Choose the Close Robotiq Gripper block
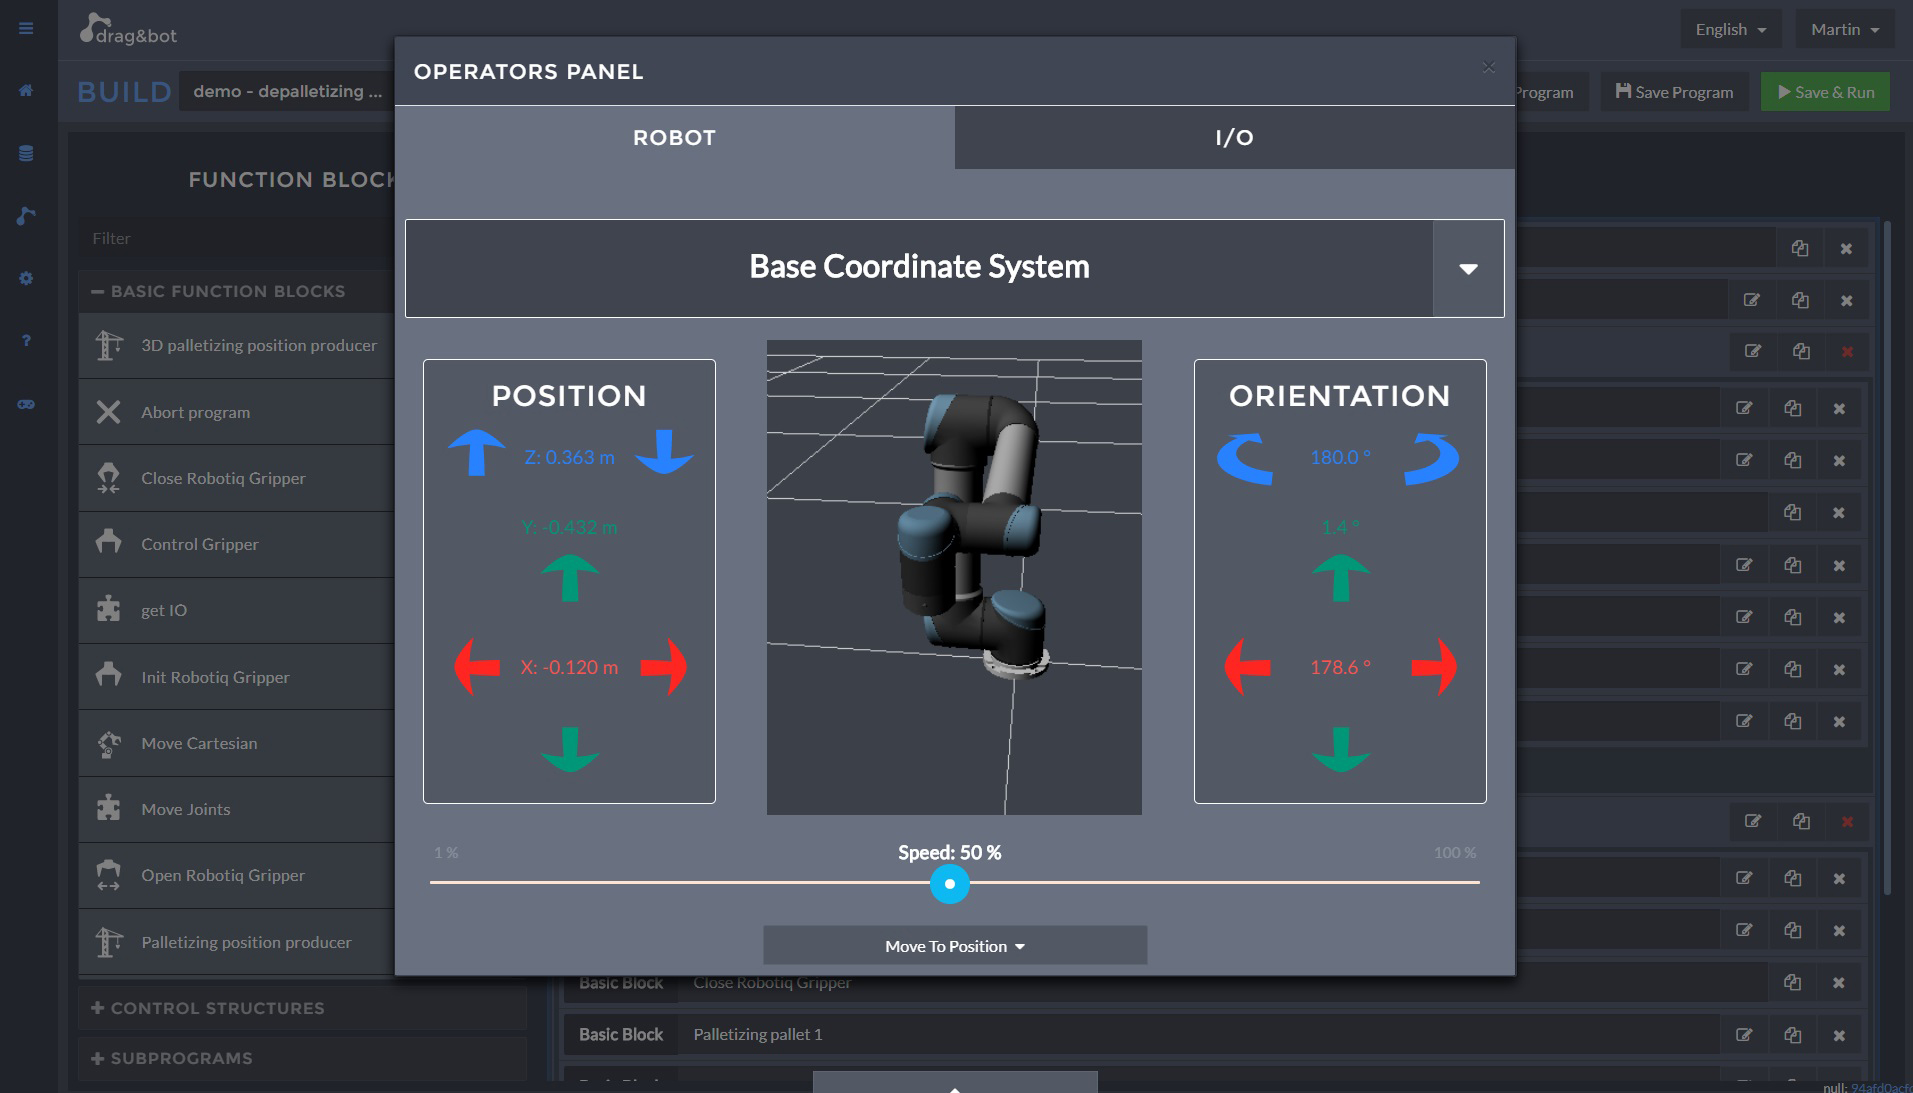The height and width of the screenshot is (1093, 1913). click(222, 478)
